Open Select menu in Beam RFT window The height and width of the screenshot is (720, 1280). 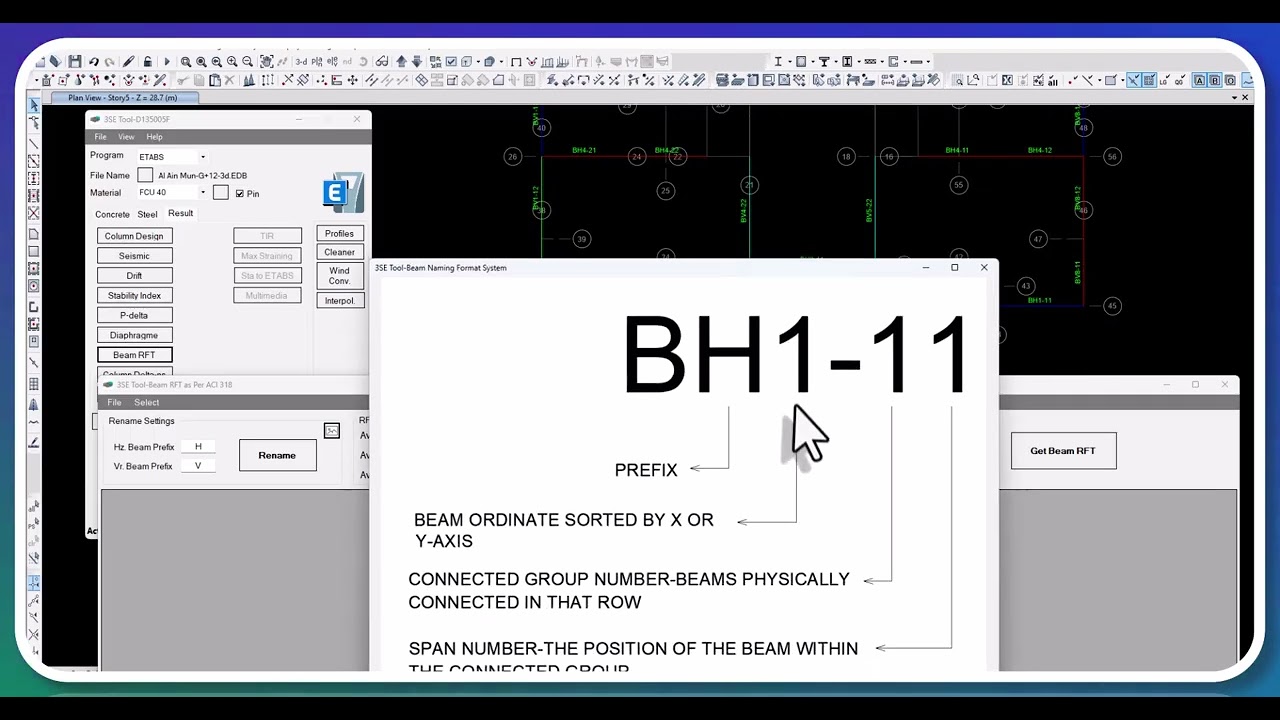point(146,402)
